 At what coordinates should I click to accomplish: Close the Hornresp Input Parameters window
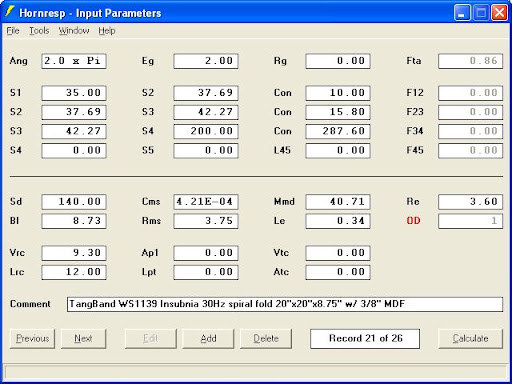click(499, 13)
